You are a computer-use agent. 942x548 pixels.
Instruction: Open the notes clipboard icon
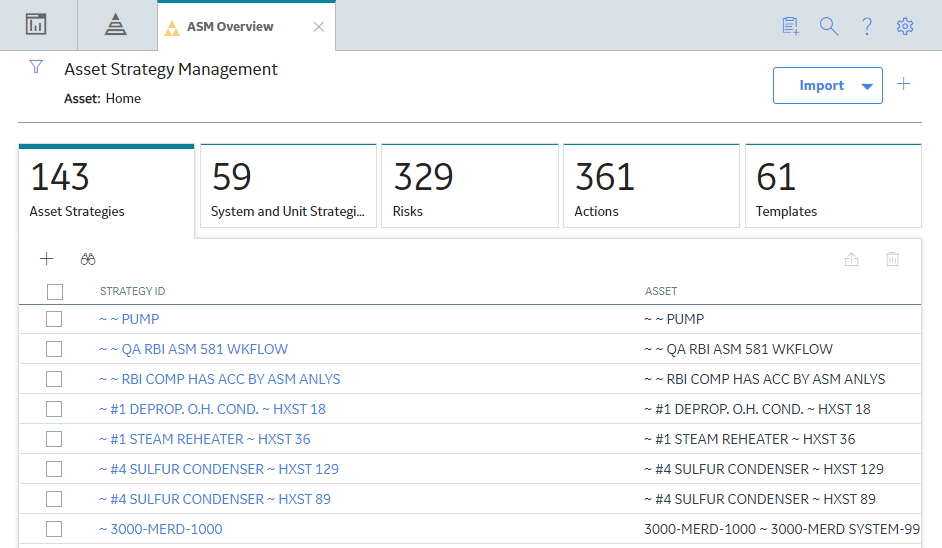point(791,26)
